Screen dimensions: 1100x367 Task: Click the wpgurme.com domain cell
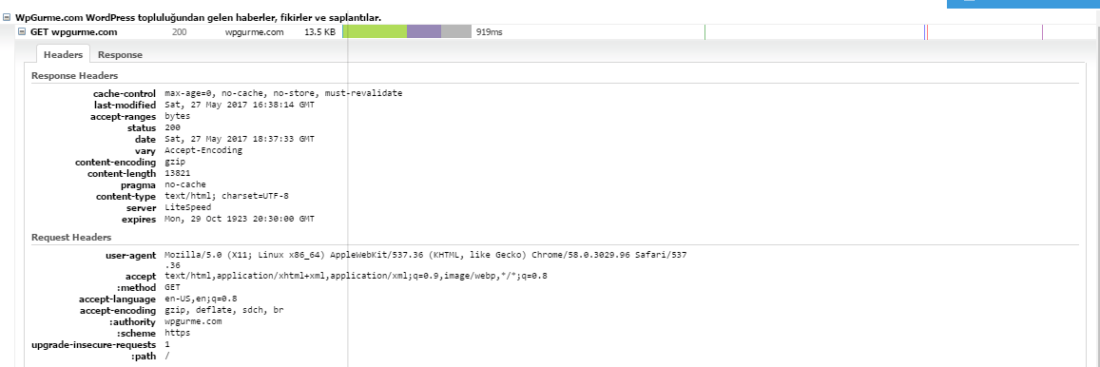click(254, 32)
